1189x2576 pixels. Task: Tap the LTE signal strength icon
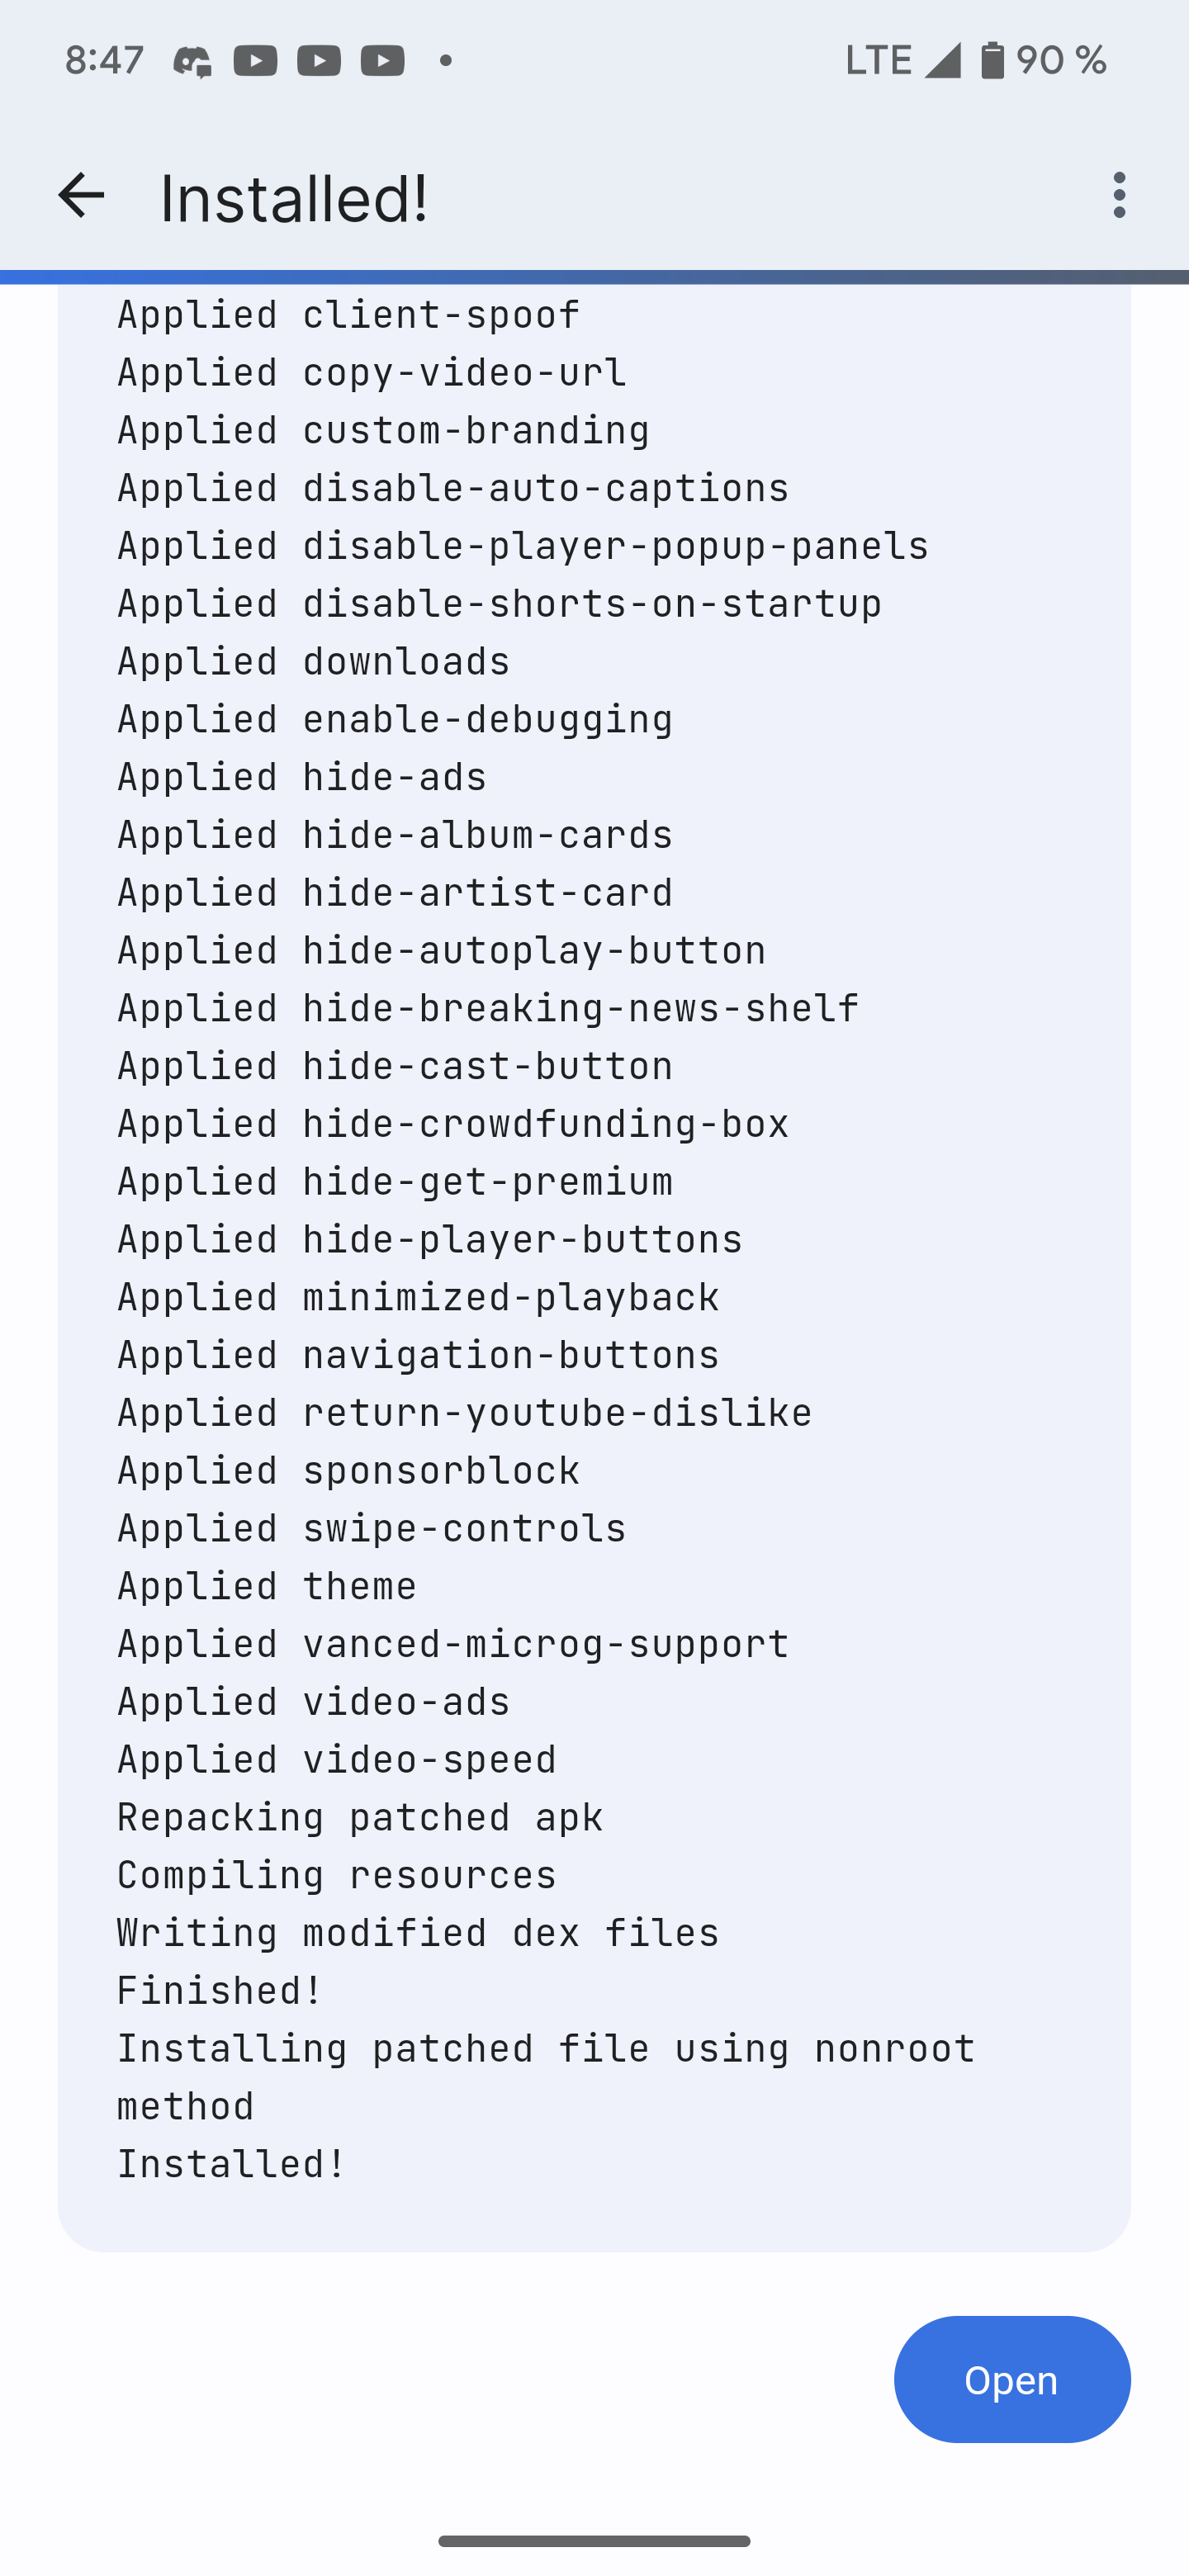click(x=941, y=59)
